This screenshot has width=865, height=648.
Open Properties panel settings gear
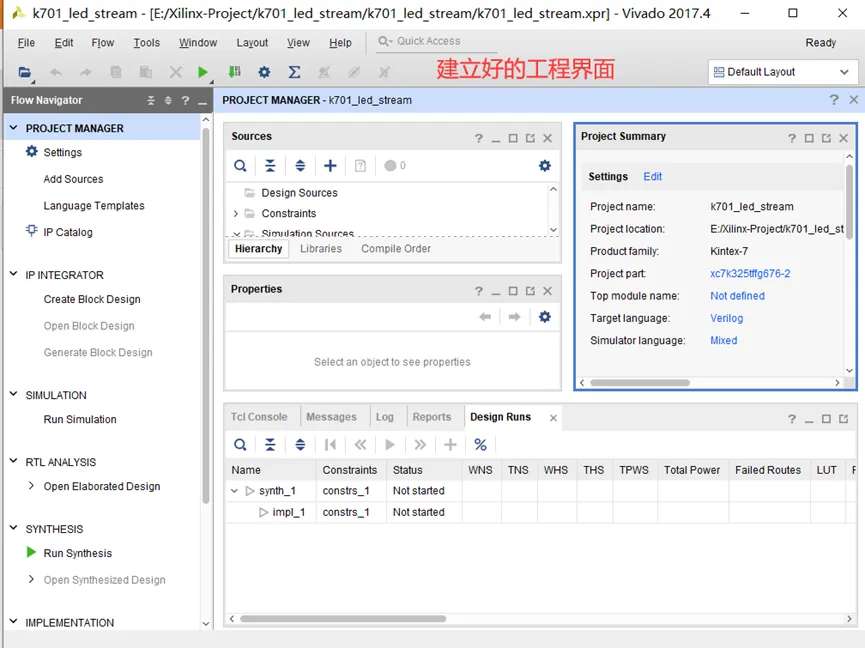pos(544,317)
